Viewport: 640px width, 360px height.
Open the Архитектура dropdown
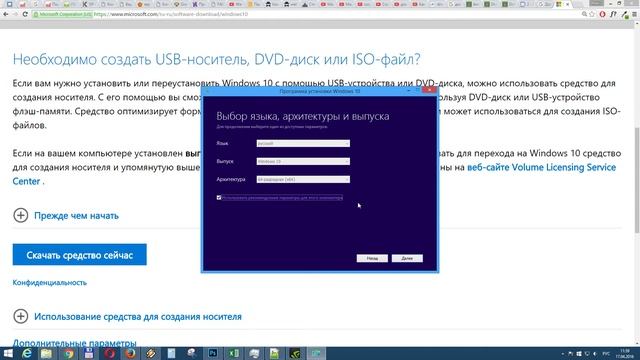[303, 179]
